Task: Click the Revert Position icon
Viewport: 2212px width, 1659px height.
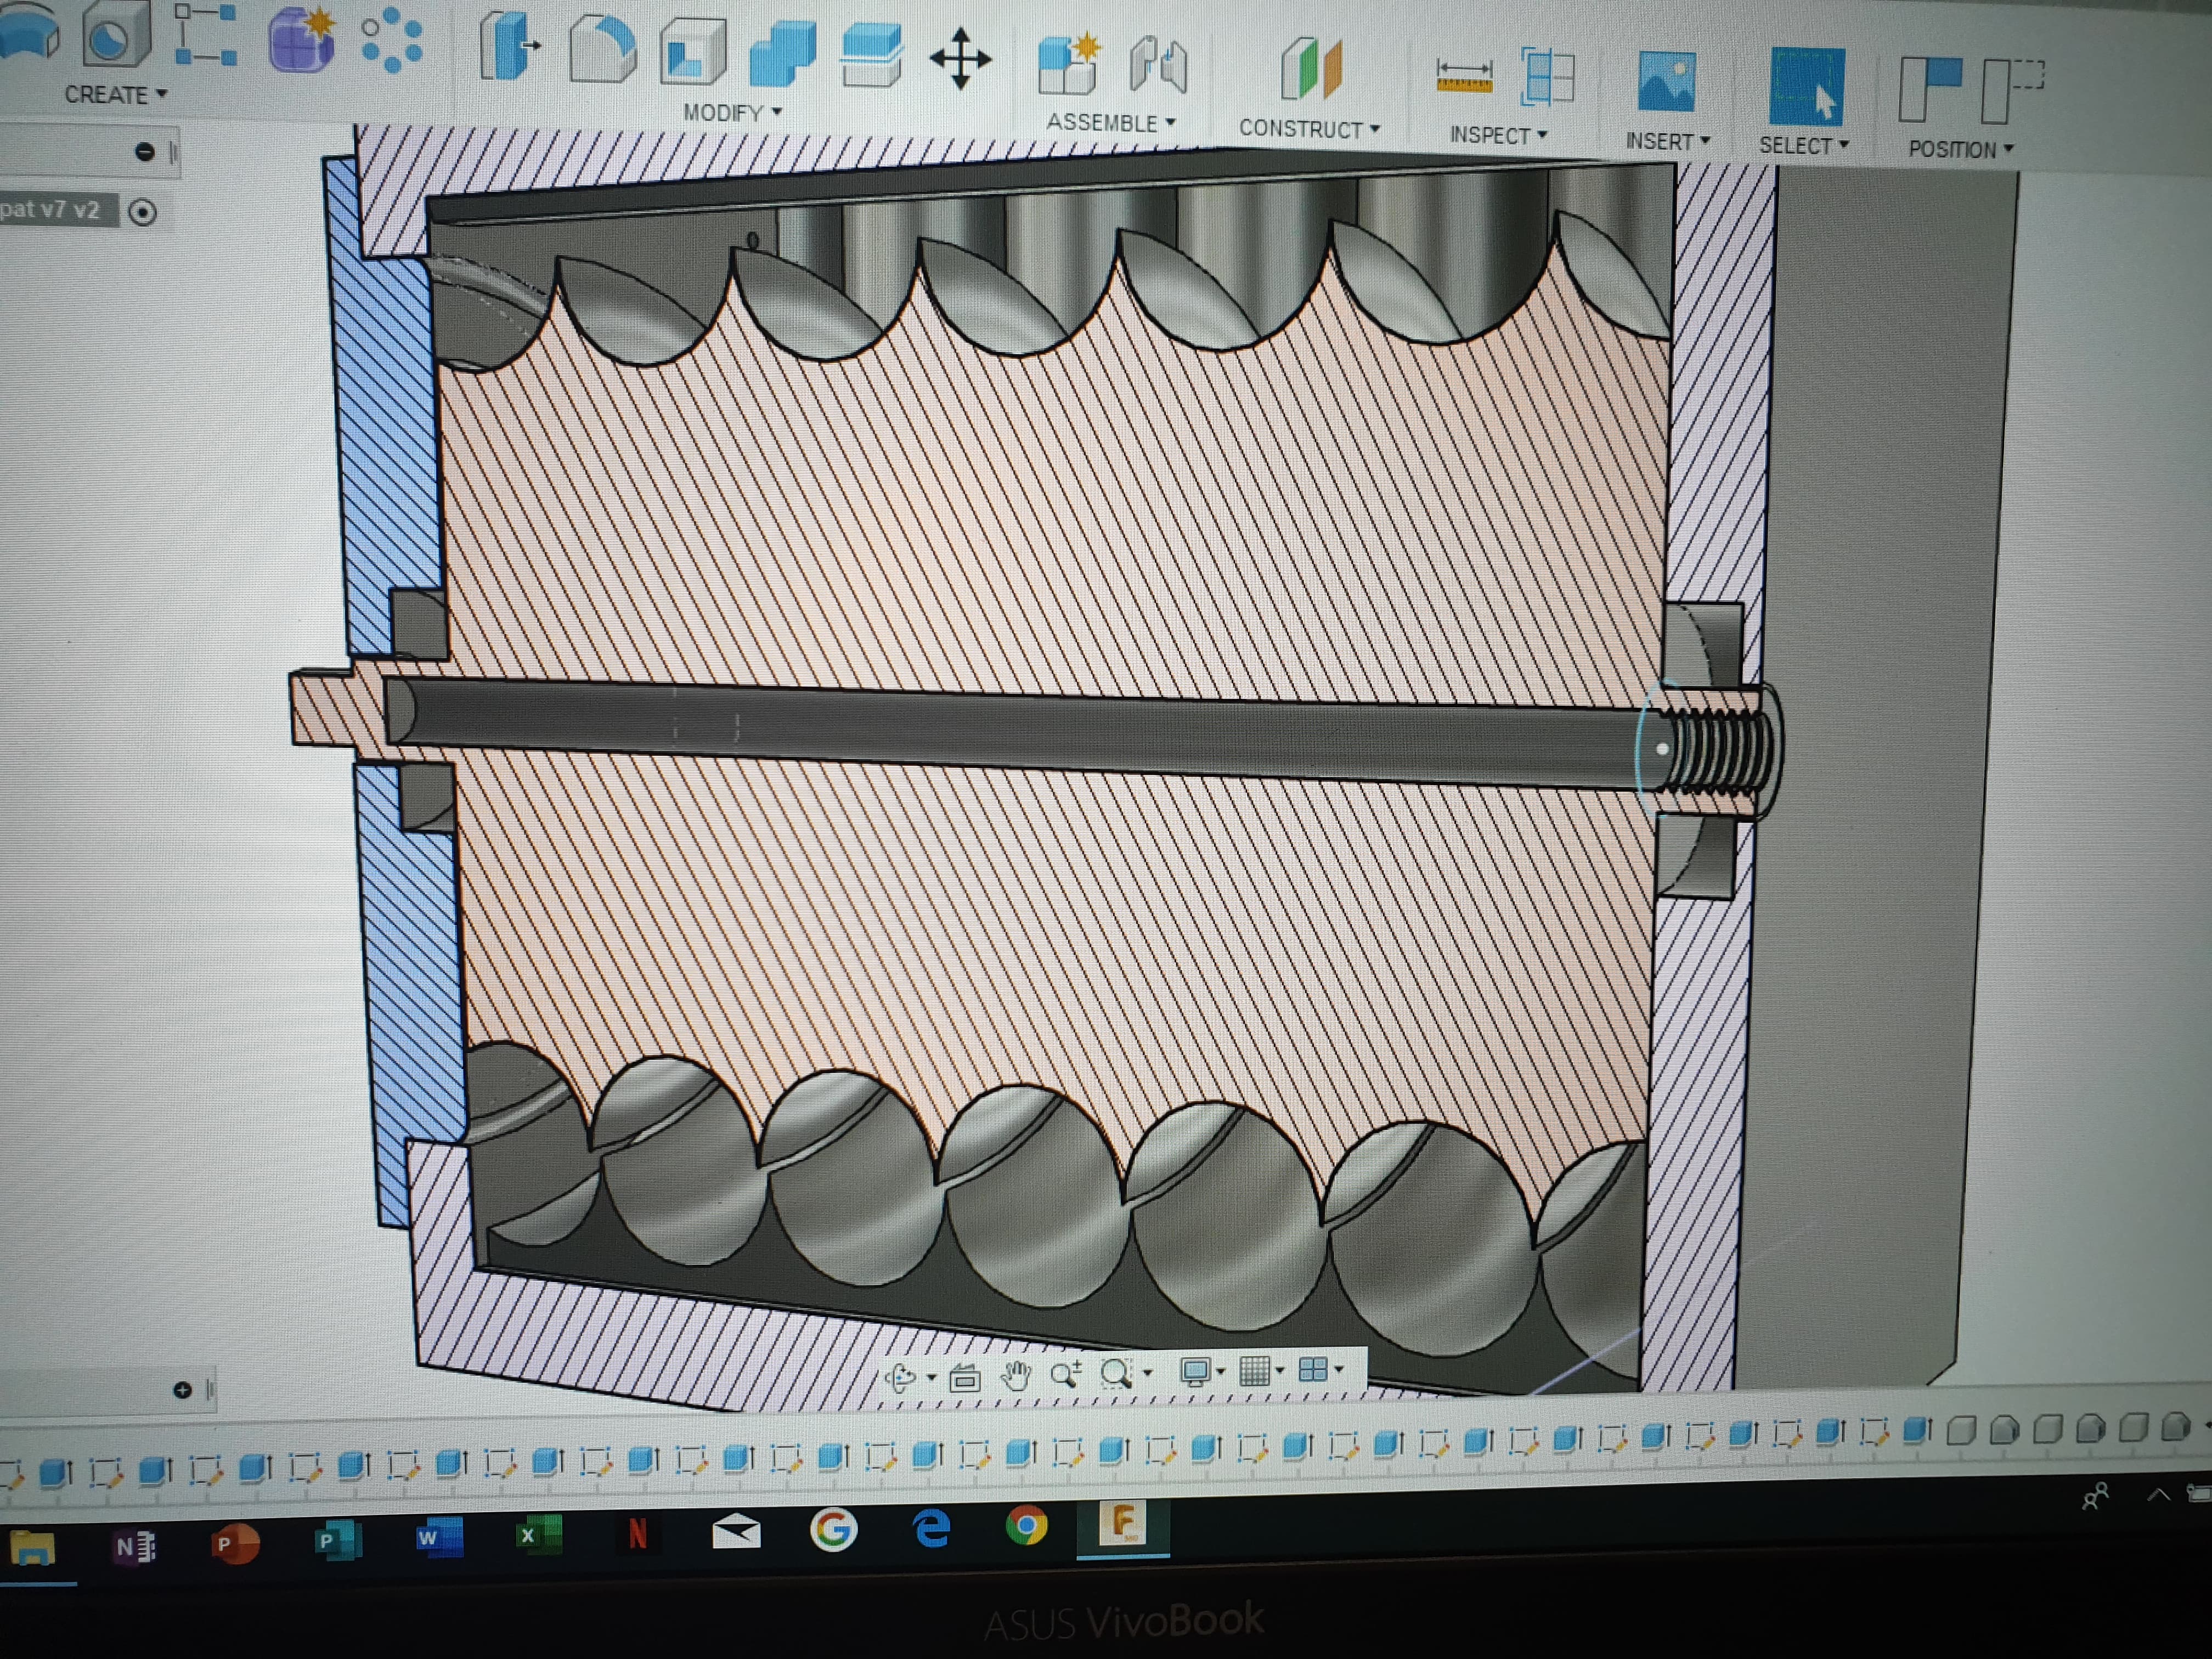Action: tap(2013, 90)
